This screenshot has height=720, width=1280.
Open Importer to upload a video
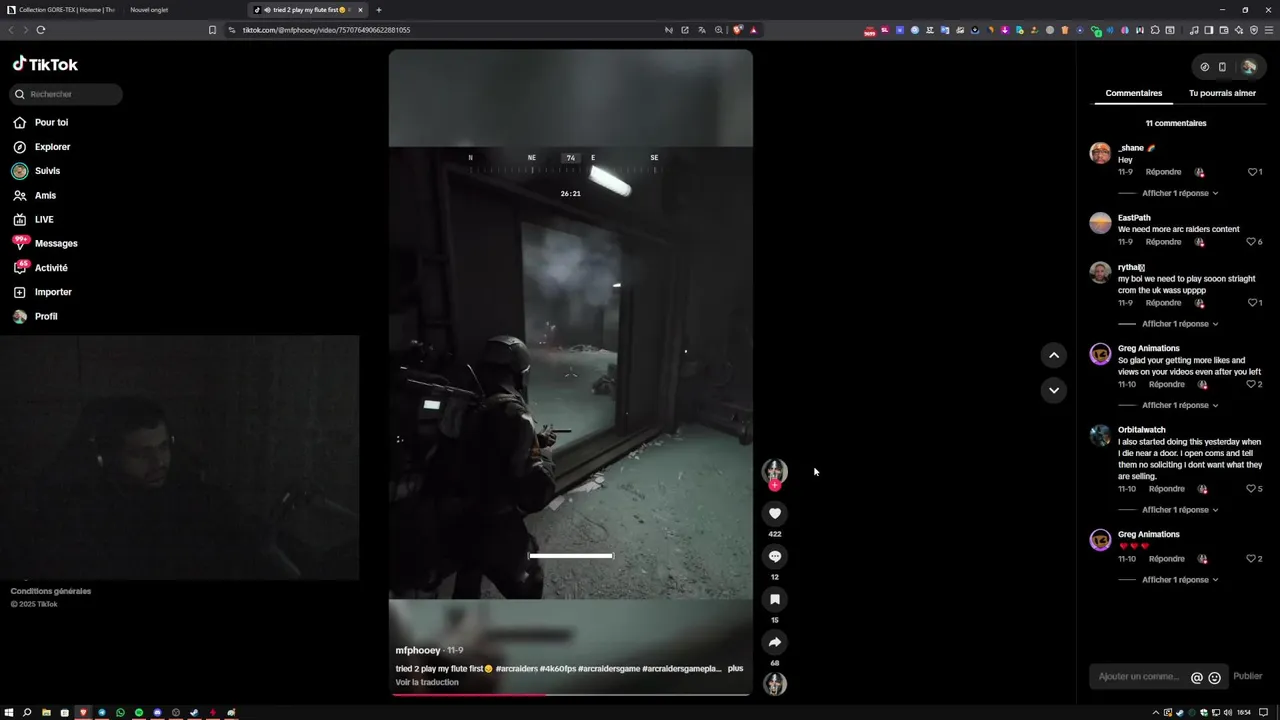[x=42, y=292]
